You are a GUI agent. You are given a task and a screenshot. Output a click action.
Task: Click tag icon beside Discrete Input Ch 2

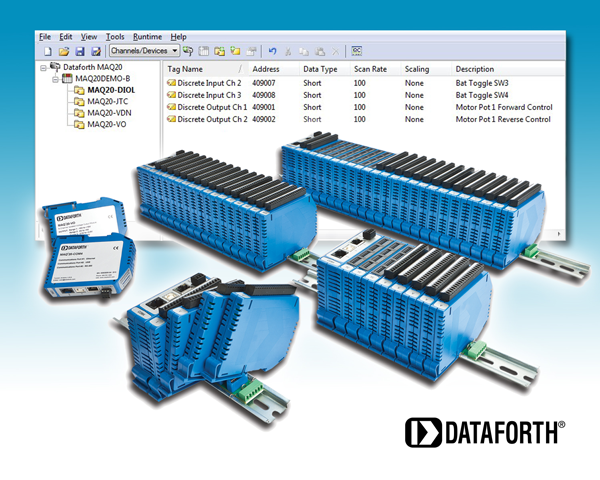point(171,83)
